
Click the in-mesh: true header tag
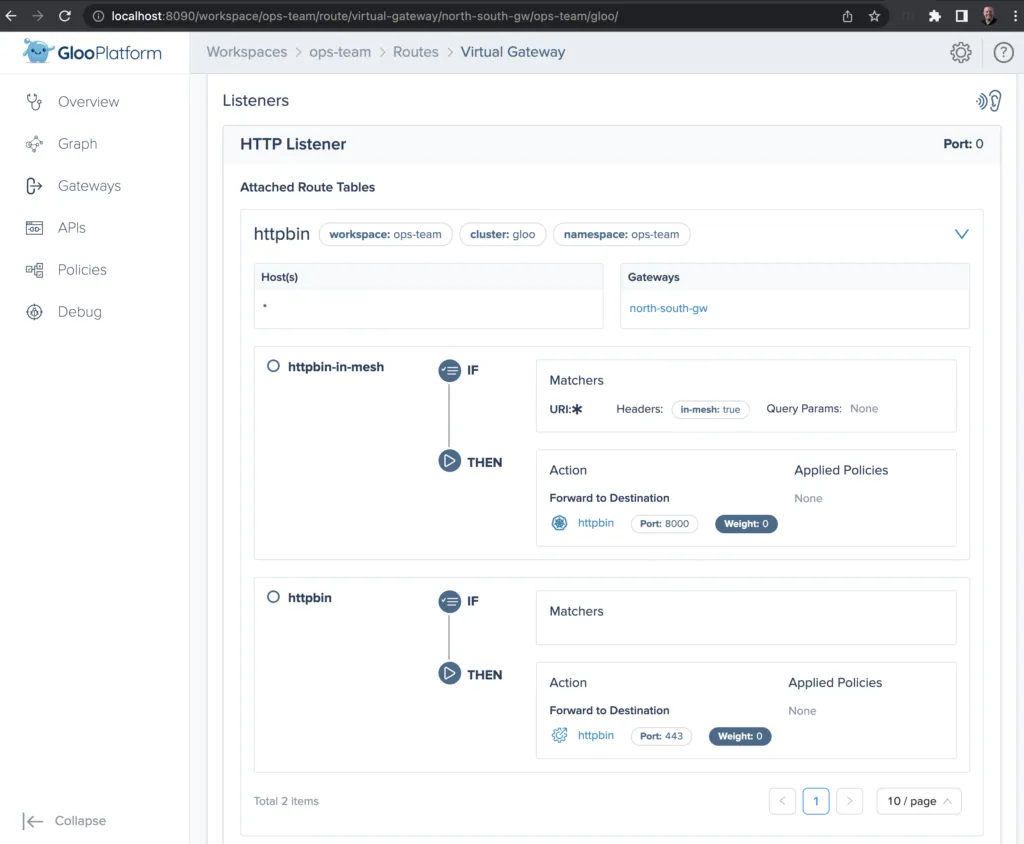[710, 410]
